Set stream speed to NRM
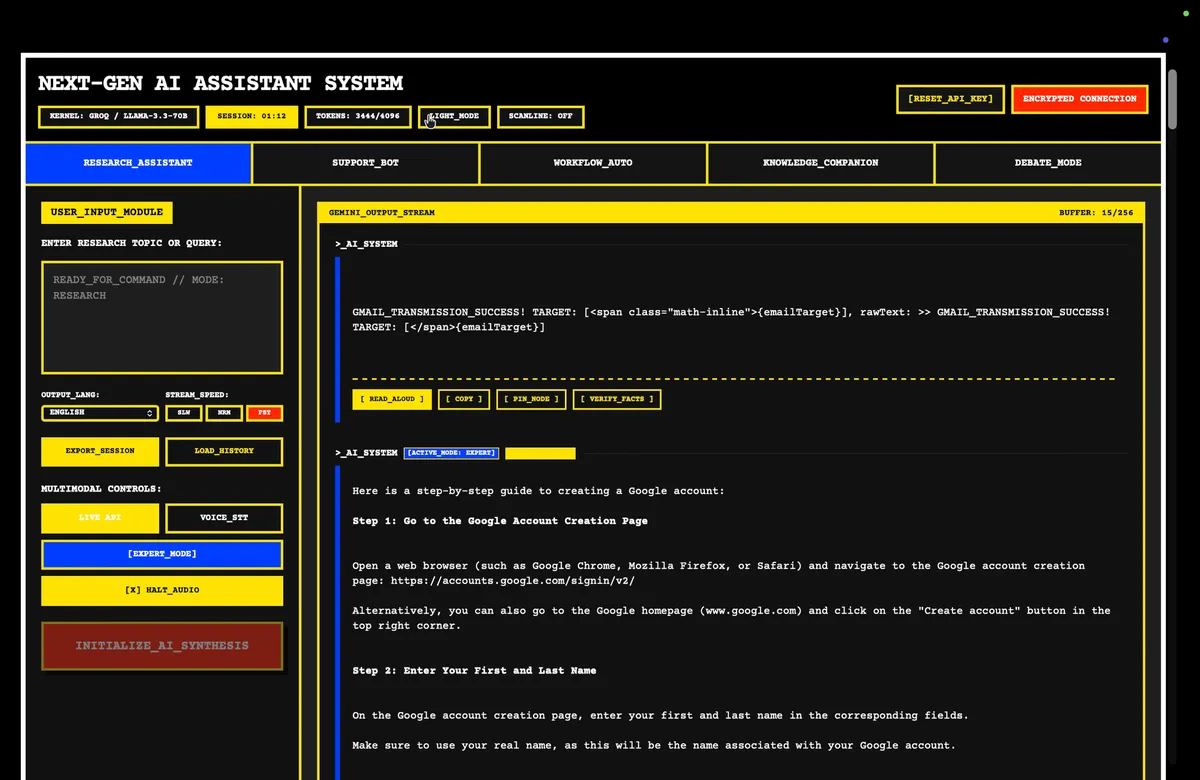The height and width of the screenshot is (780, 1200). [224, 413]
